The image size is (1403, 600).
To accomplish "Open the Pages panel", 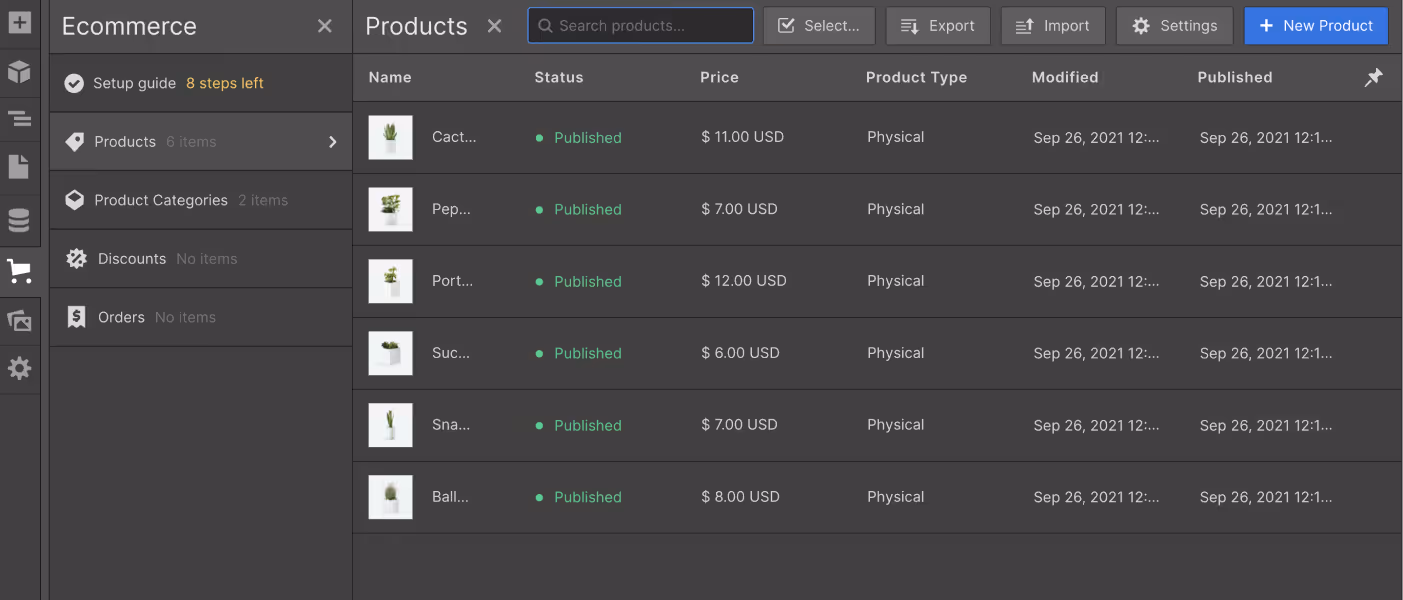I will [20, 167].
